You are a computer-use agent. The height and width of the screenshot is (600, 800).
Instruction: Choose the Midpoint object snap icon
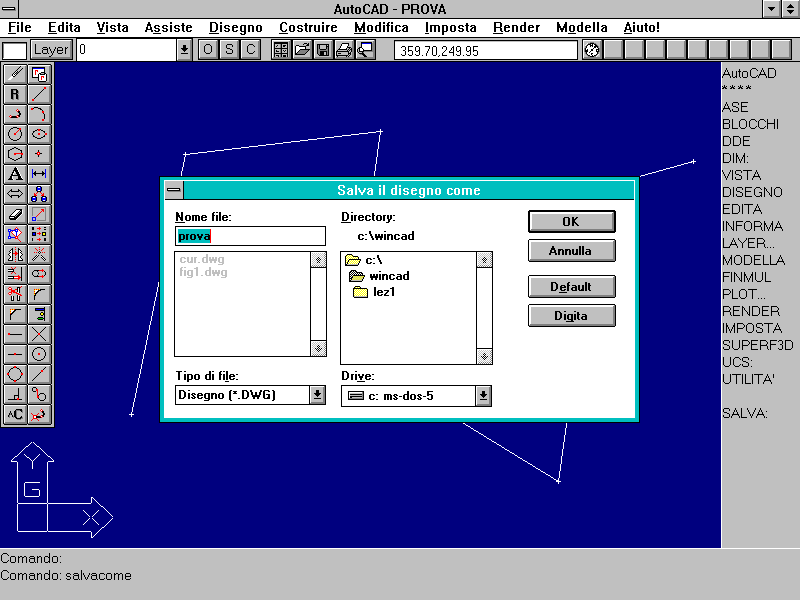coord(15,354)
